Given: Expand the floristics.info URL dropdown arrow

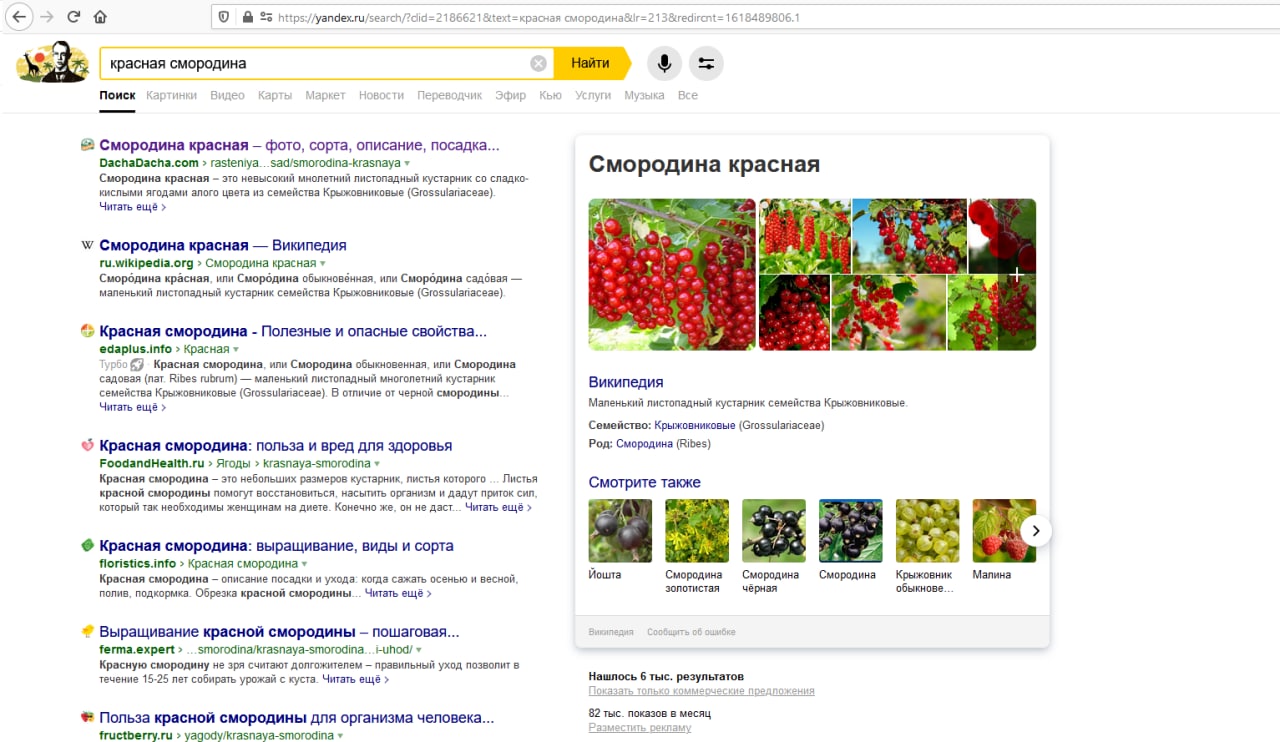Looking at the screenshot, I should click(305, 564).
